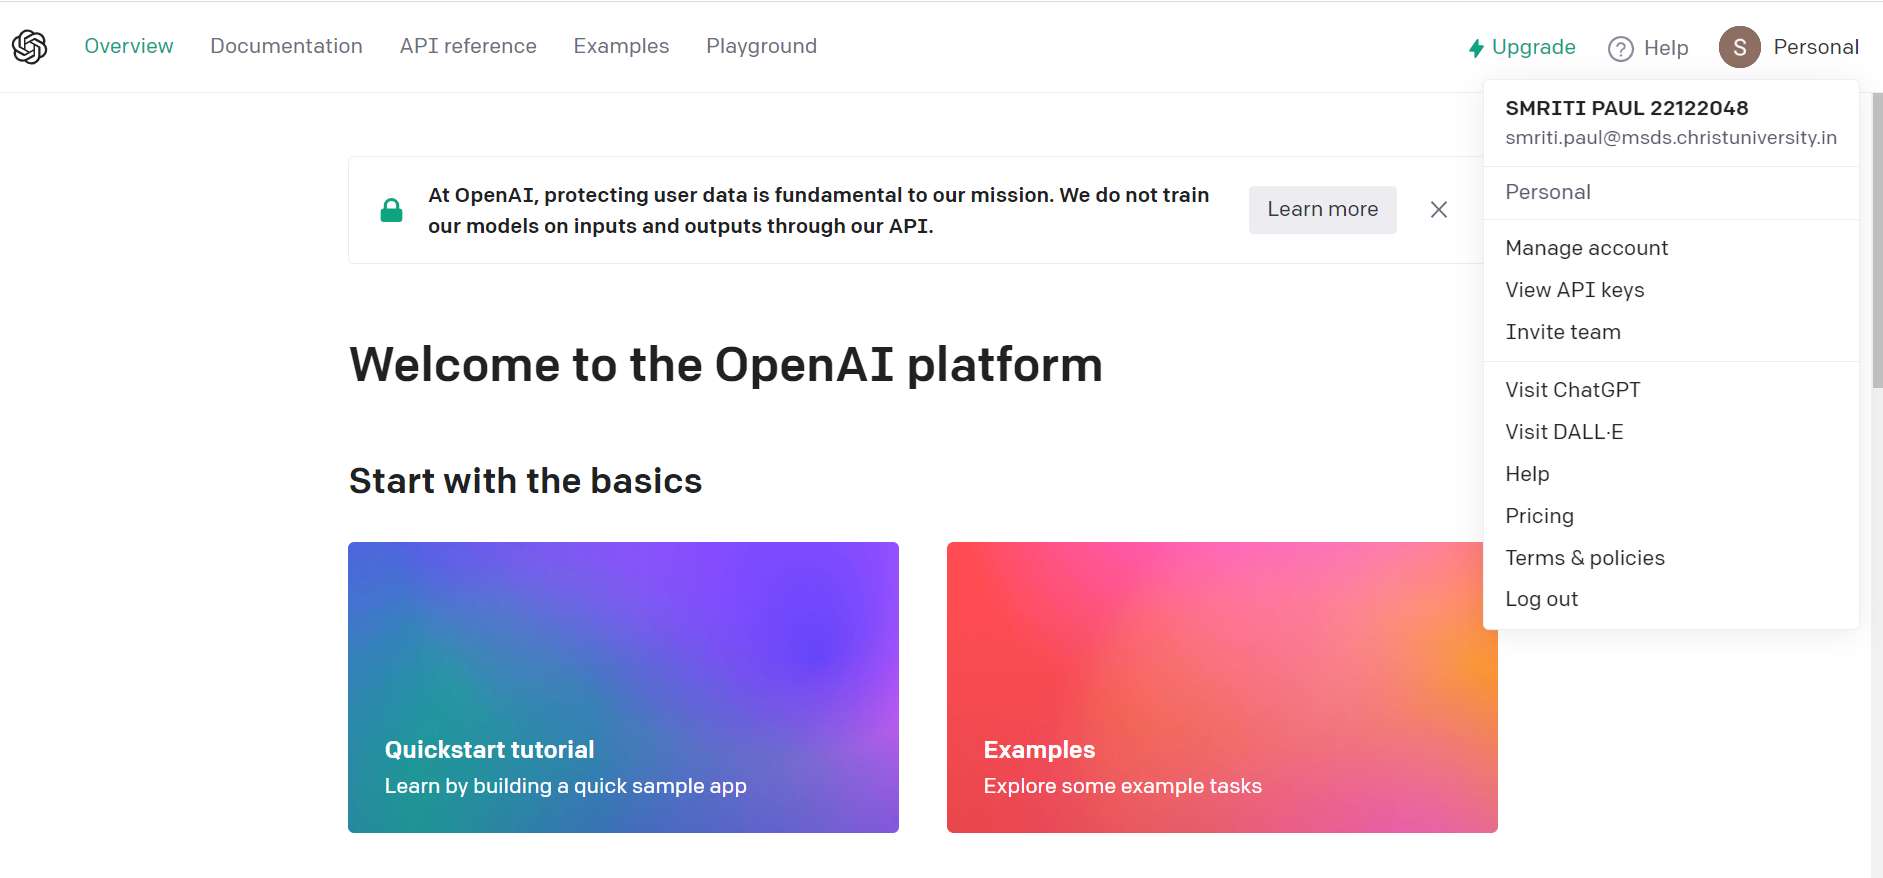Image resolution: width=1883 pixels, height=878 pixels.
Task: Click the page vertical scrollbar
Action: (1877, 240)
